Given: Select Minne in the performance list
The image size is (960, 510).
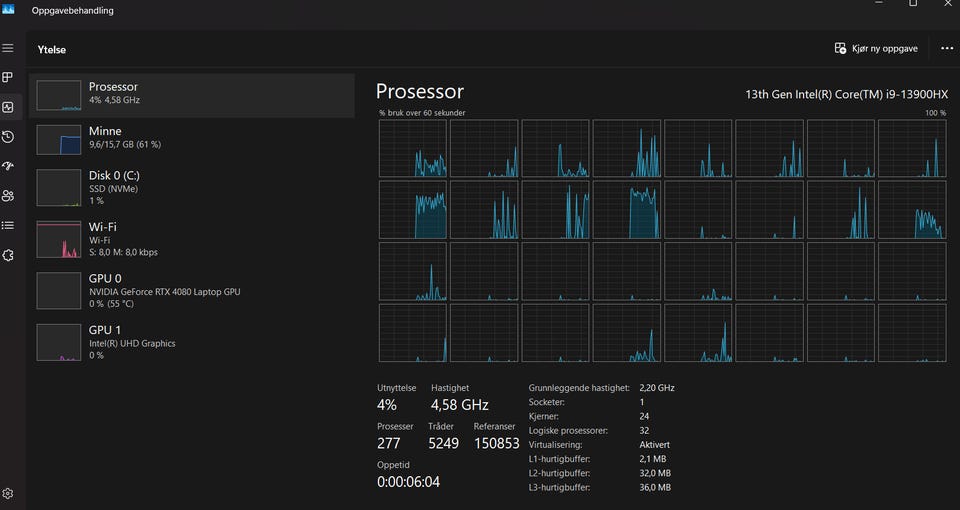Looking at the screenshot, I should [x=192, y=140].
